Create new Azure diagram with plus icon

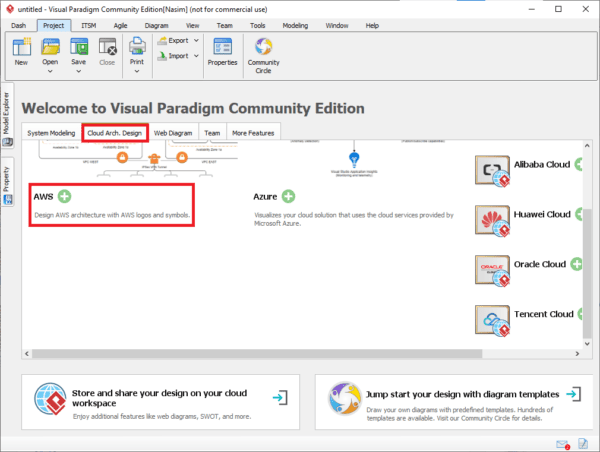click(289, 196)
